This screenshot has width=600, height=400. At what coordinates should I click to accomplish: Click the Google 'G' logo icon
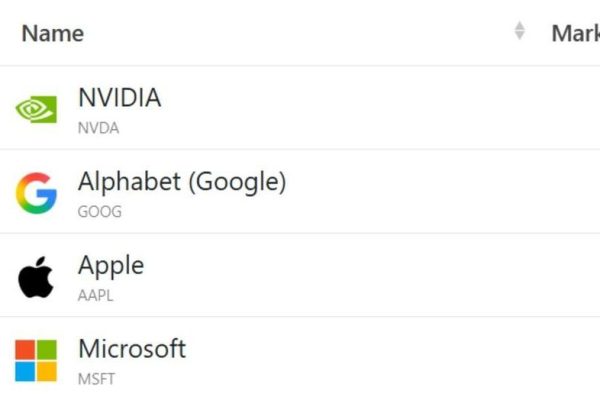pos(36,193)
